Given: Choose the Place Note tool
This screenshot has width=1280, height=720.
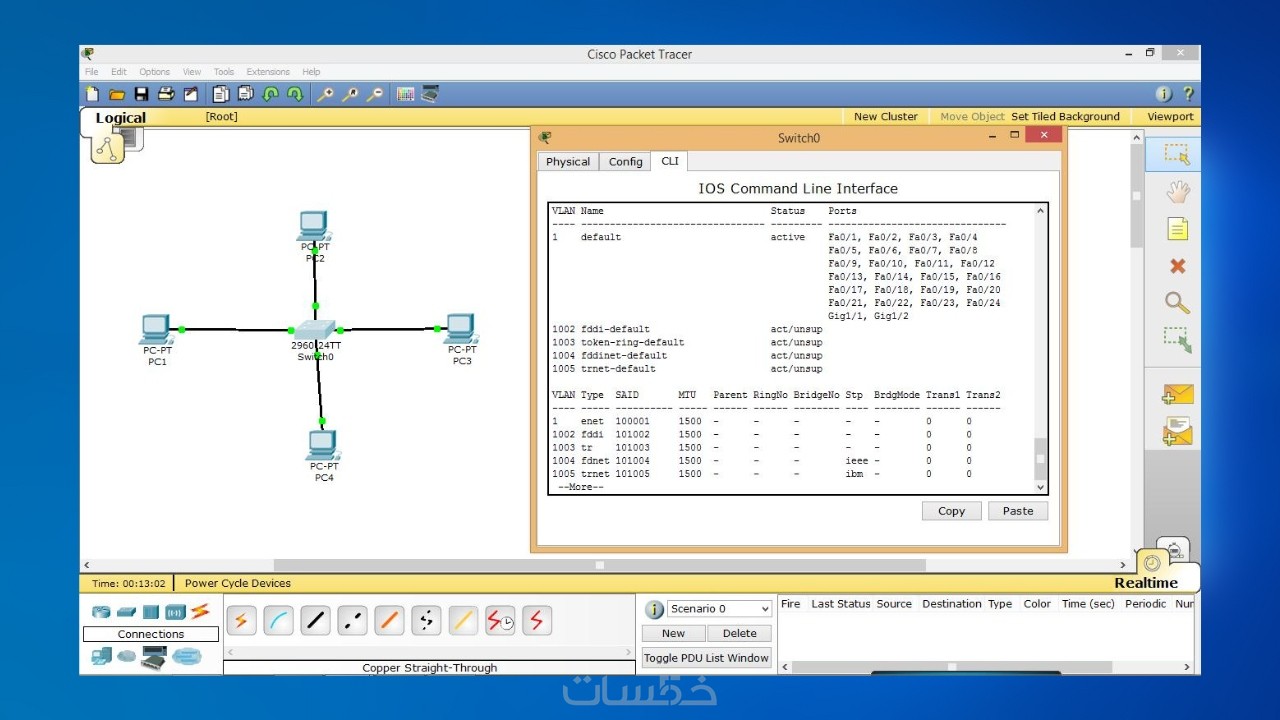Looking at the screenshot, I should [1177, 230].
